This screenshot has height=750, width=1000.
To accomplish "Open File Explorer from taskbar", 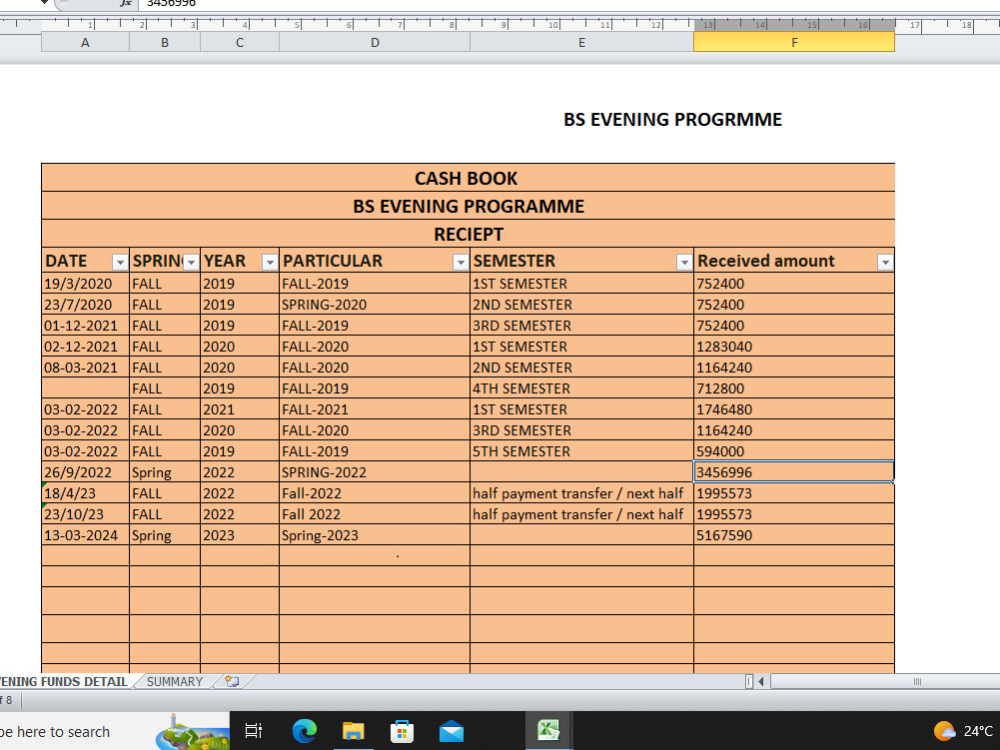I will coord(353,731).
